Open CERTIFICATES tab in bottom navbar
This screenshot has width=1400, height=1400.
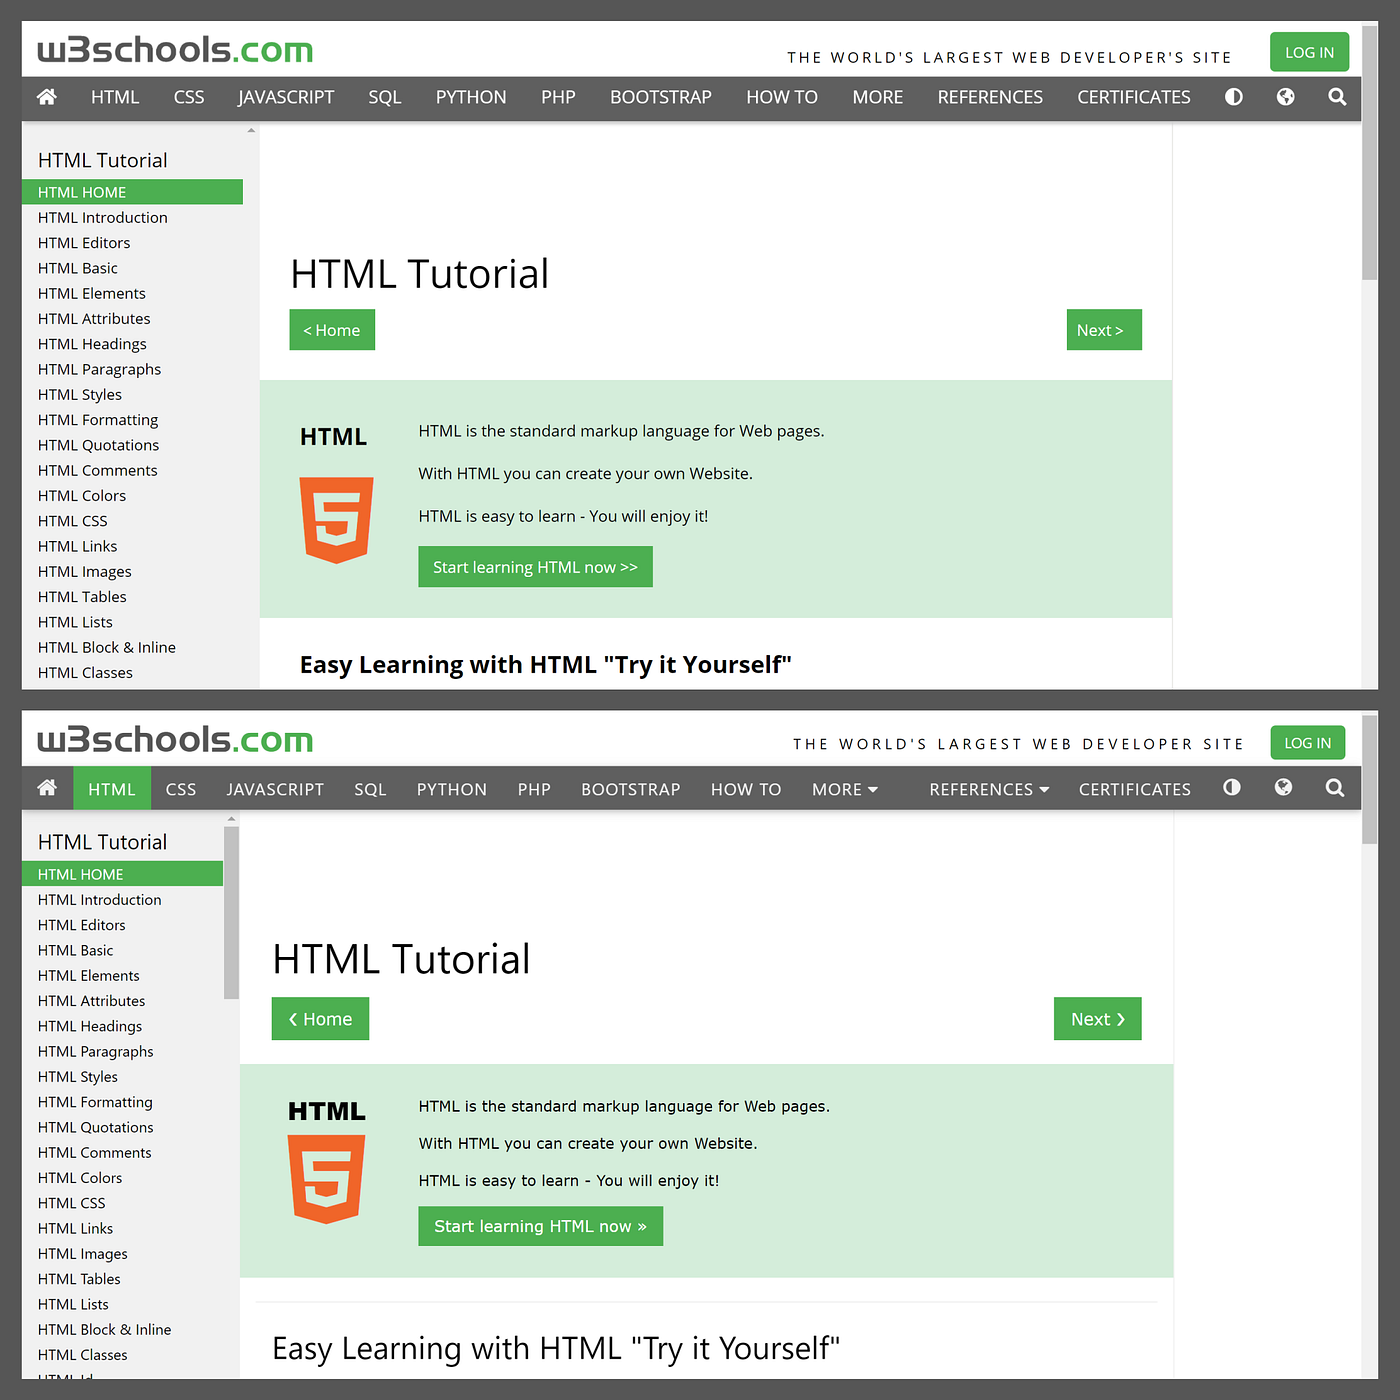click(1135, 789)
